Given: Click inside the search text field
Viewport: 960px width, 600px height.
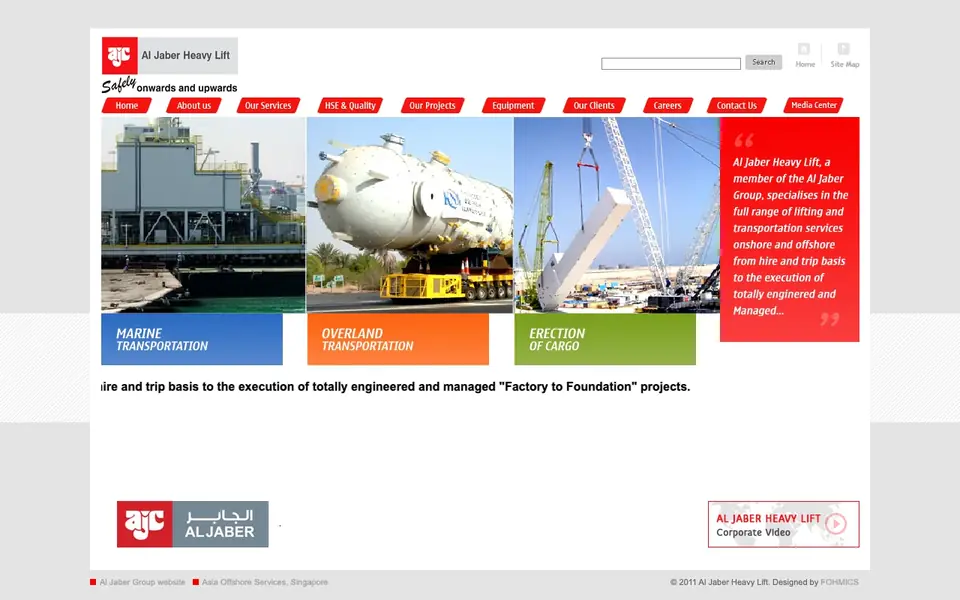Looking at the screenshot, I should (x=670, y=64).
